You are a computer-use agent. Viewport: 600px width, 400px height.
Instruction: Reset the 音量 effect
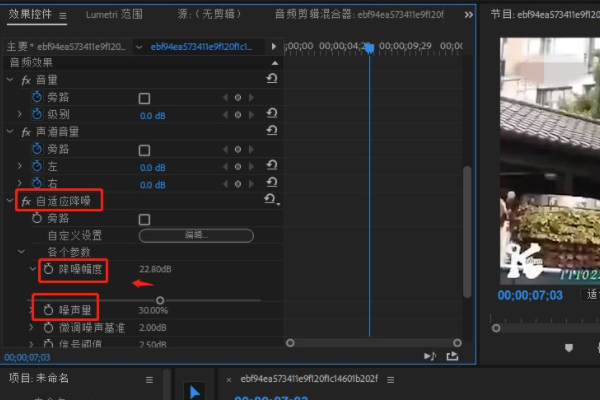[272, 79]
